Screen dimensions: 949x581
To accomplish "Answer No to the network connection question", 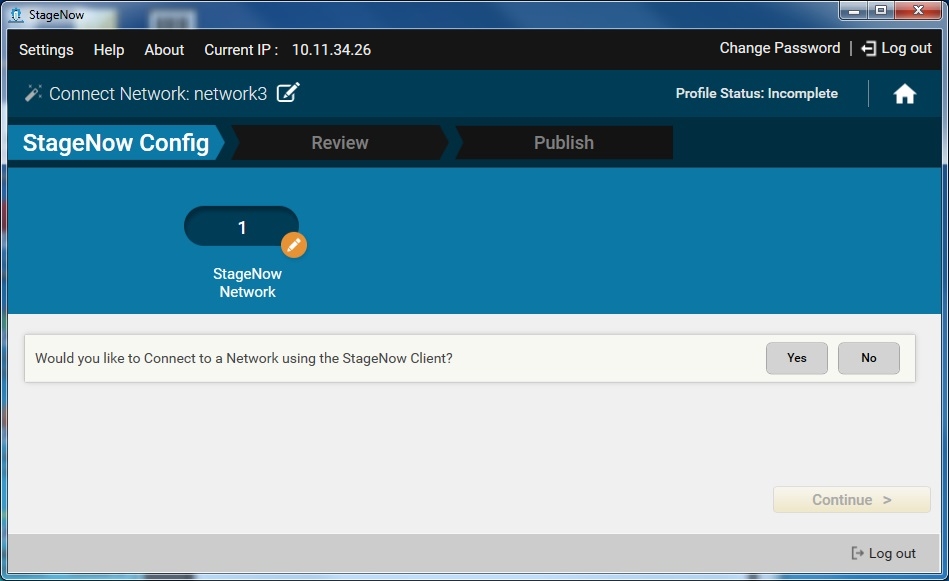I will (x=868, y=358).
